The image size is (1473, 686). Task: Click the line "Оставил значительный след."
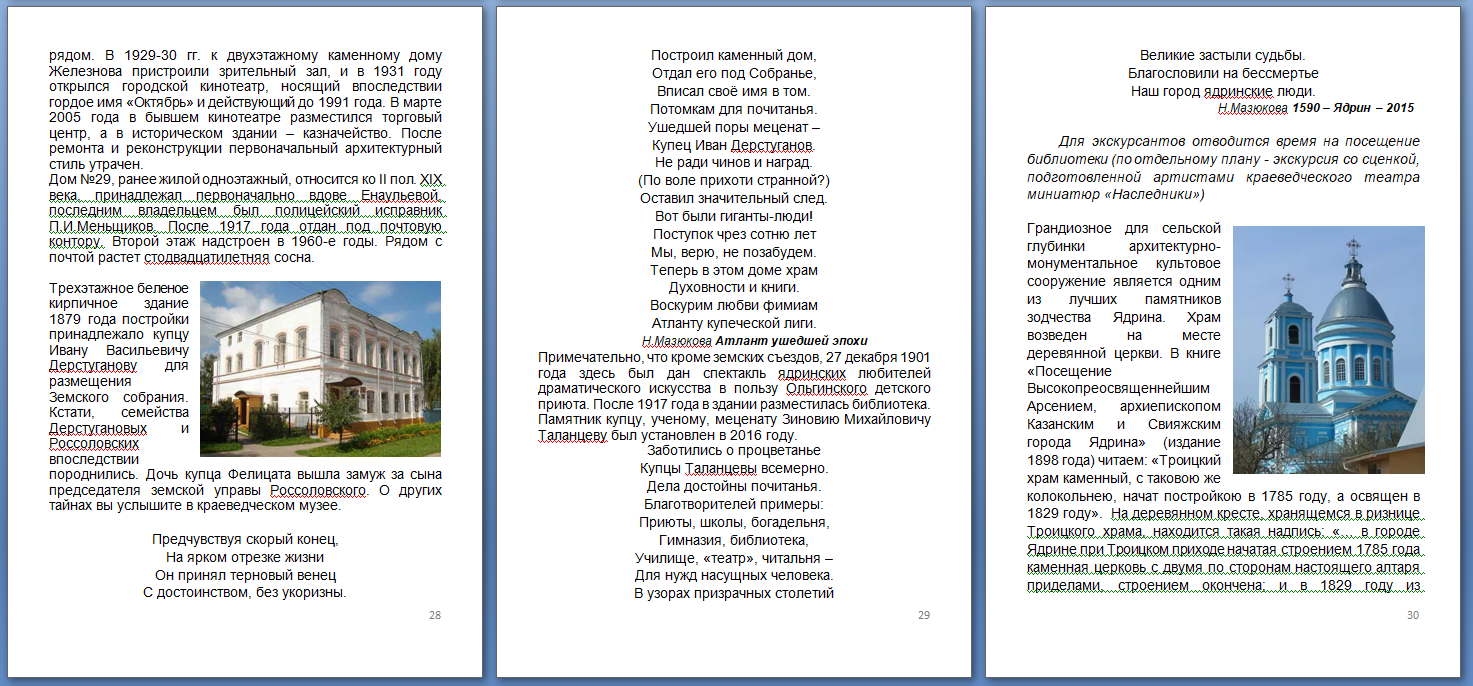734,198
